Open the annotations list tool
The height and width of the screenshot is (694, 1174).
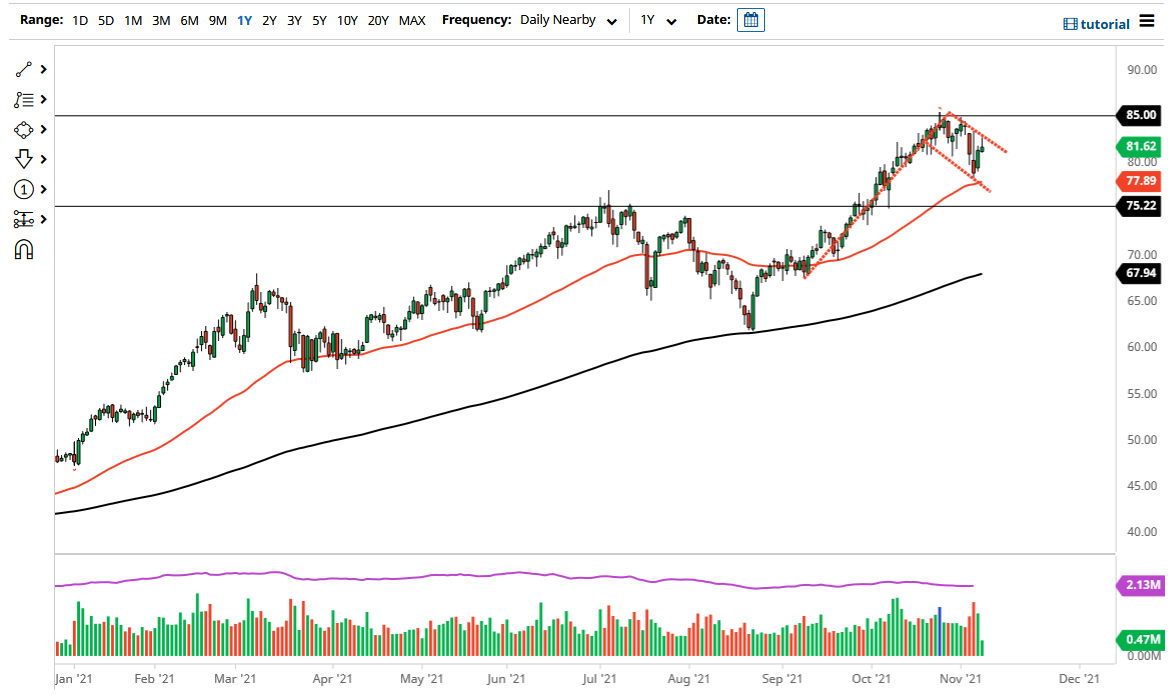(22, 99)
